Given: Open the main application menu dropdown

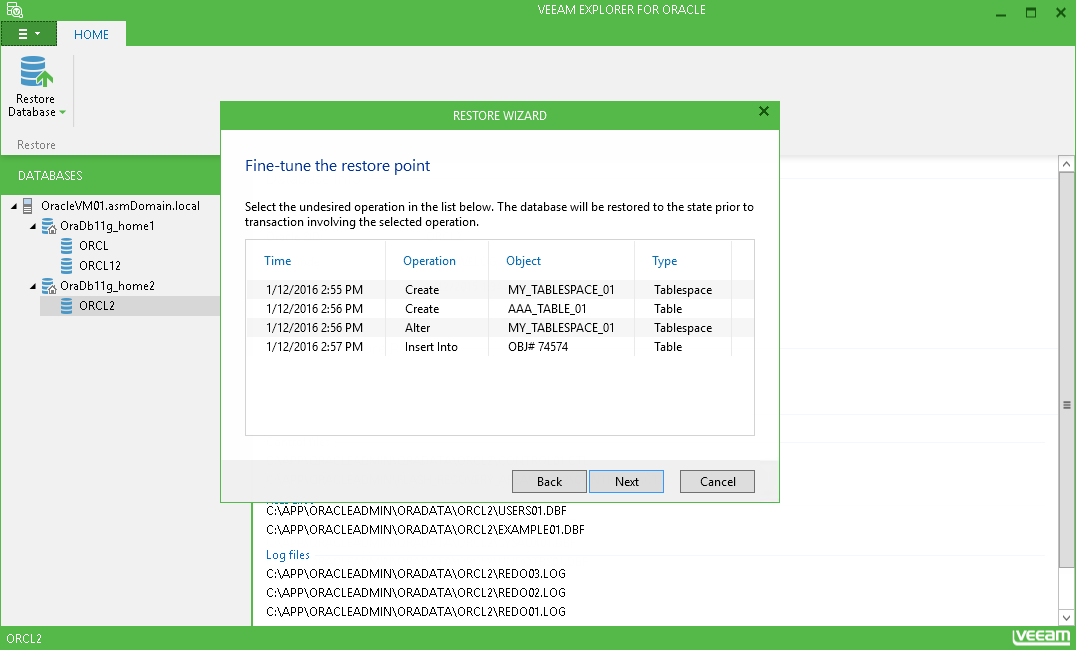Looking at the screenshot, I should [x=28, y=33].
